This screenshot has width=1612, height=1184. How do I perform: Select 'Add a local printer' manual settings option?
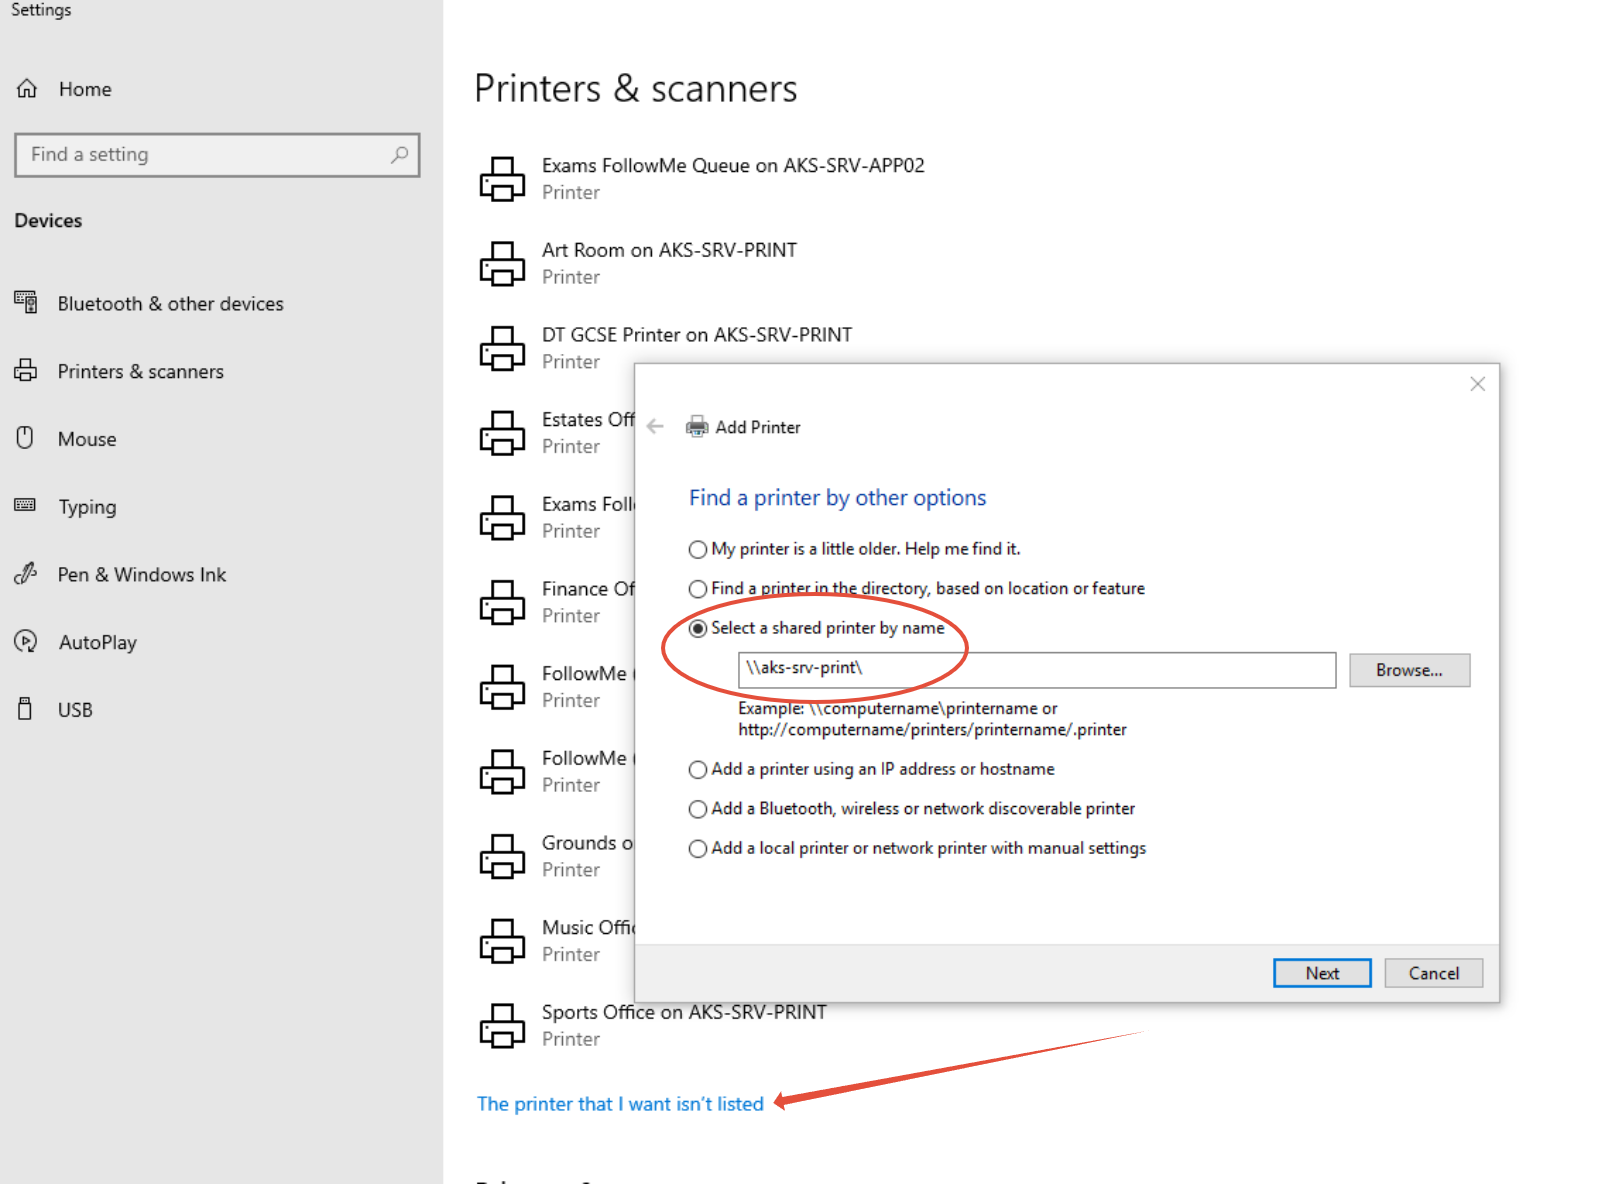coord(698,849)
